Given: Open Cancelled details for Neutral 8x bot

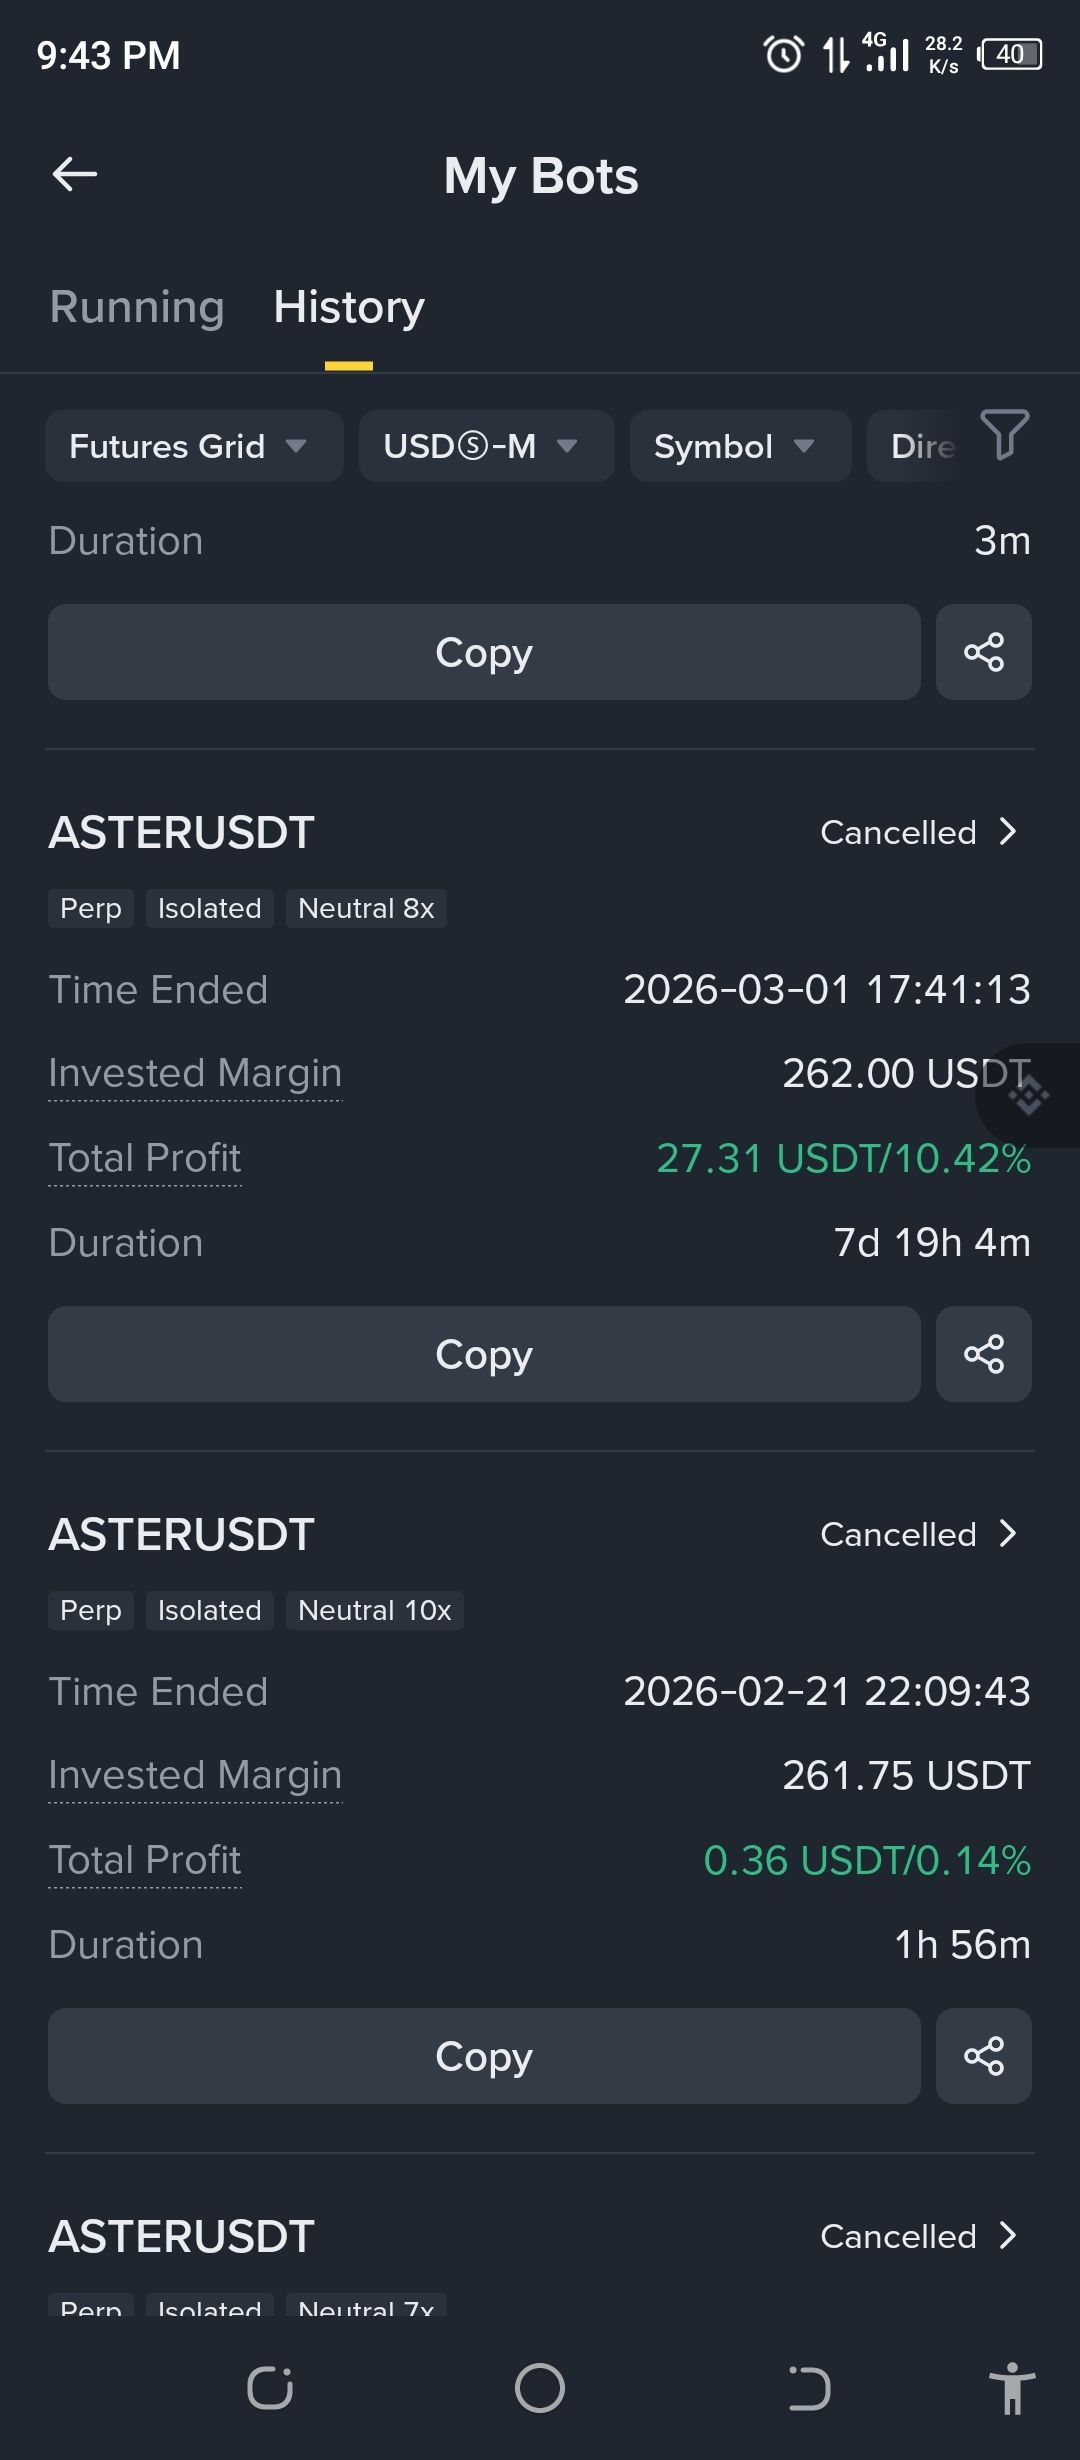Looking at the screenshot, I should coord(918,832).
